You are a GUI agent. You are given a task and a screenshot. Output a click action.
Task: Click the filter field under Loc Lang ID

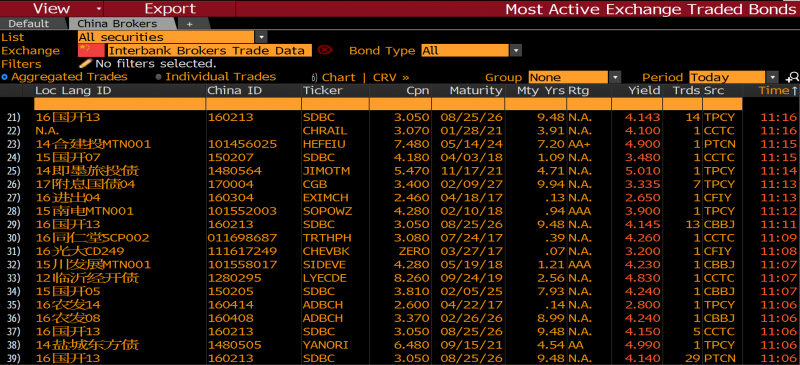pyautogui.click(x=119, y=104)
